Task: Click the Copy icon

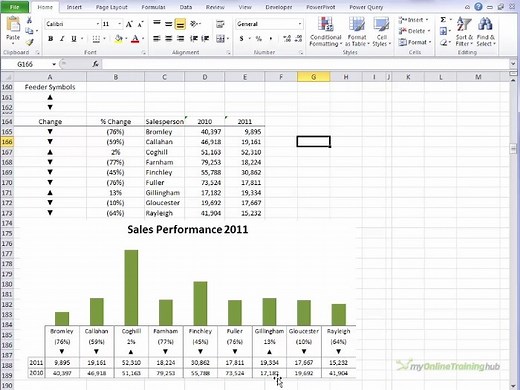Action: [x=29, y=31]
